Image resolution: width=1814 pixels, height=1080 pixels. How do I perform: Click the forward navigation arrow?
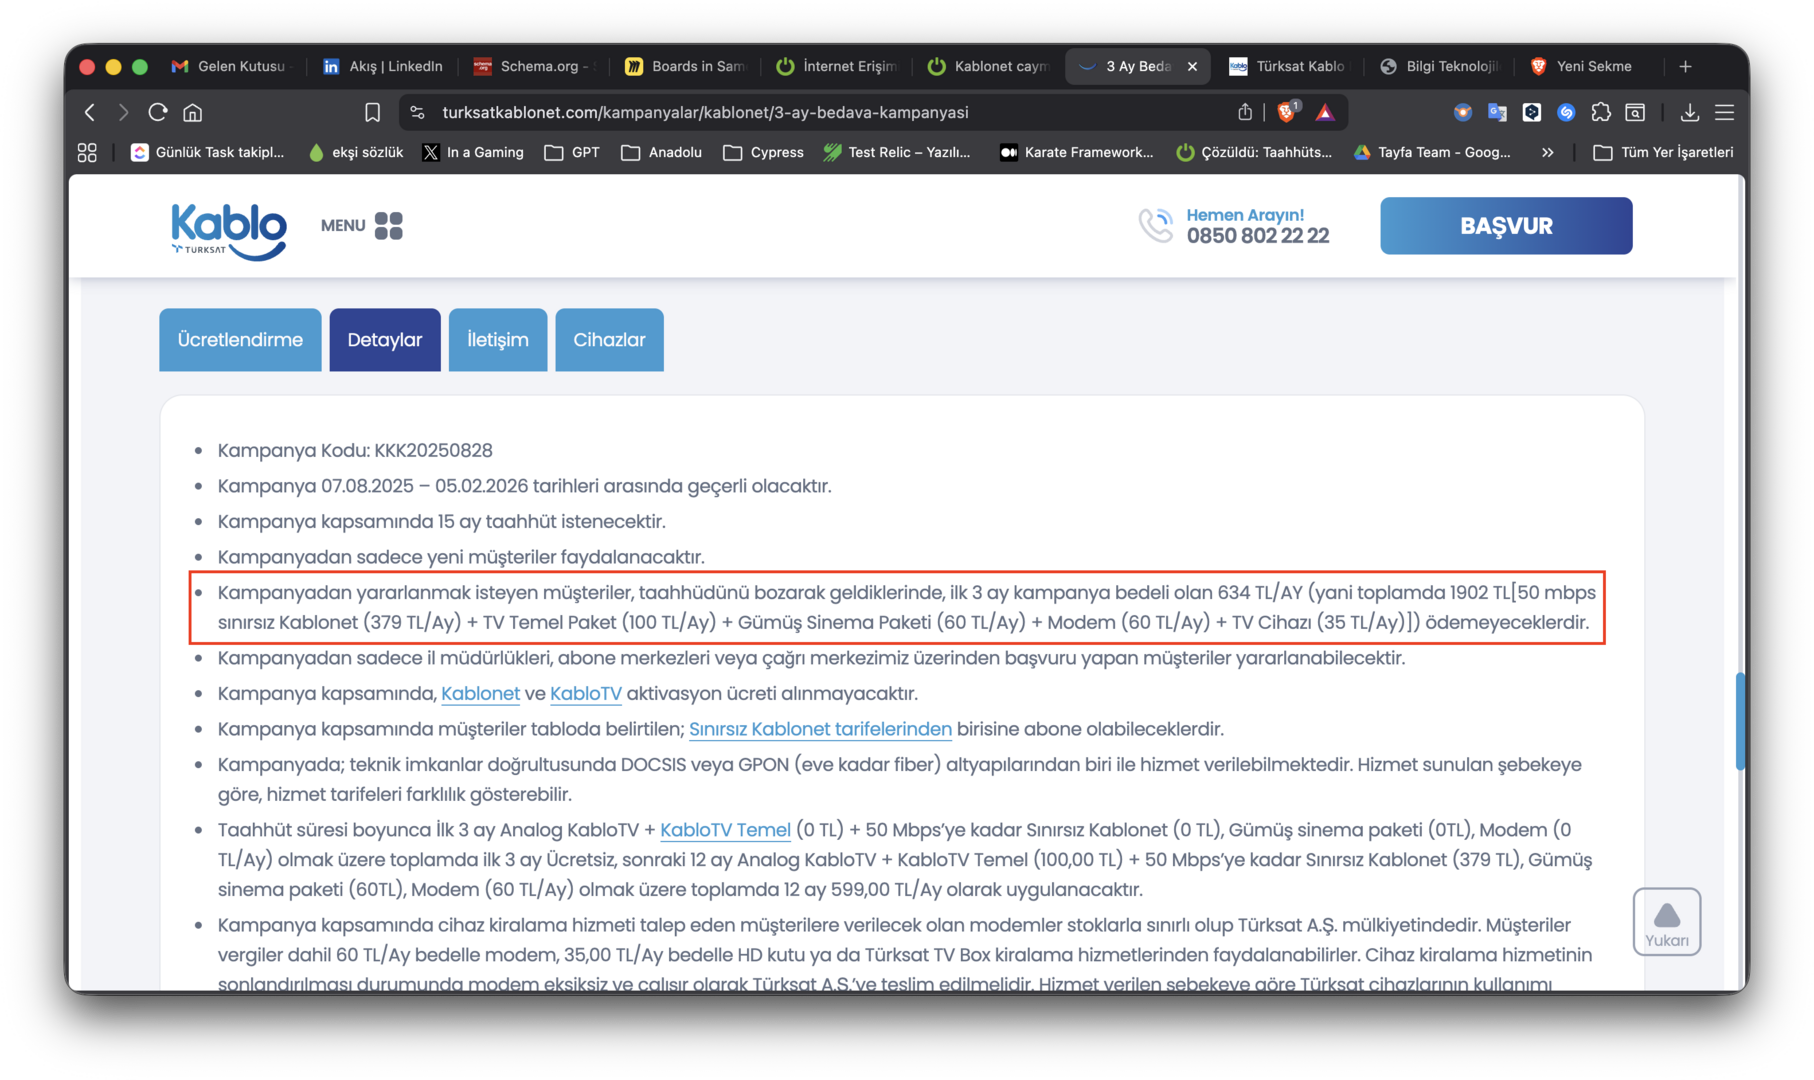[123, 112]
